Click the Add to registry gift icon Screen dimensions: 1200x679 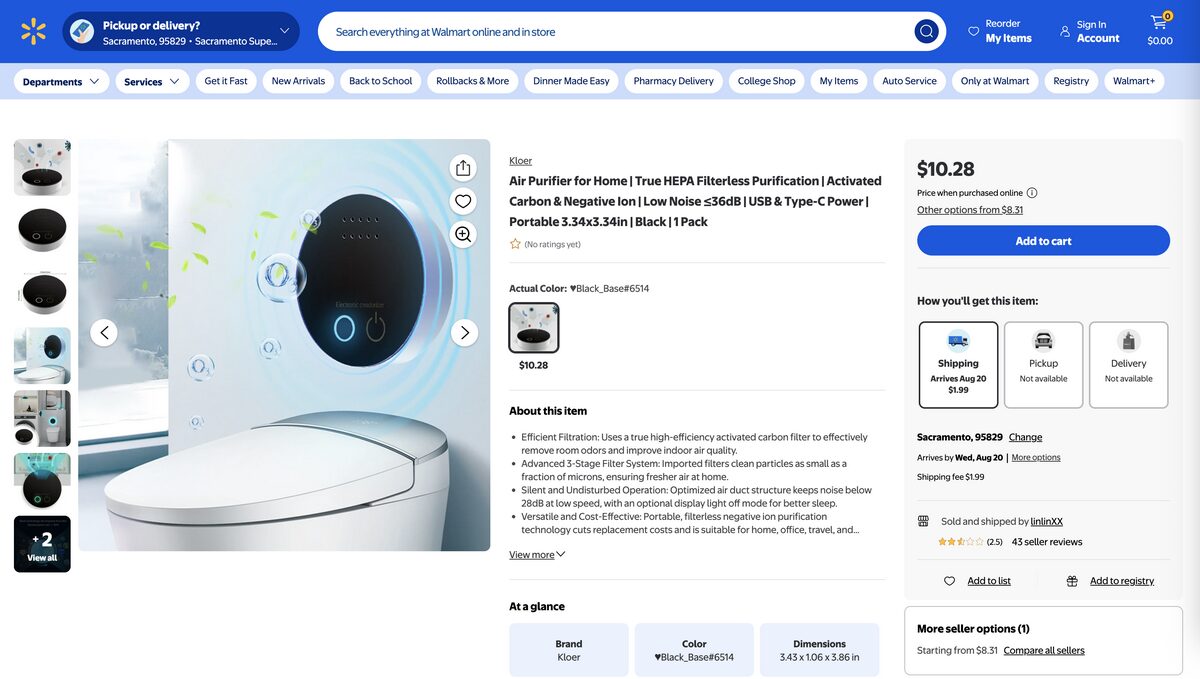[1072, 581]
